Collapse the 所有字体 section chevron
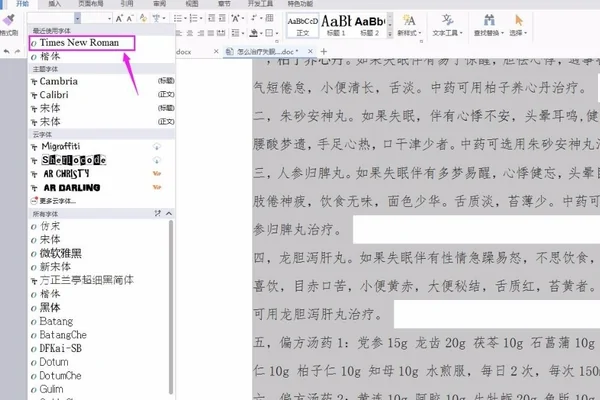600x400 pixels. tap(169, 214)
